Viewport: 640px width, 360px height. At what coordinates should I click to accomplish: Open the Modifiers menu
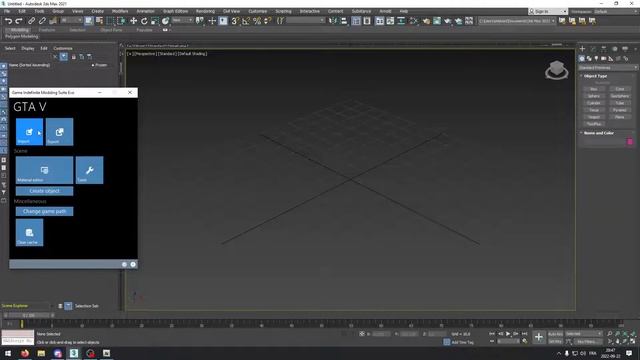point(120,11)
